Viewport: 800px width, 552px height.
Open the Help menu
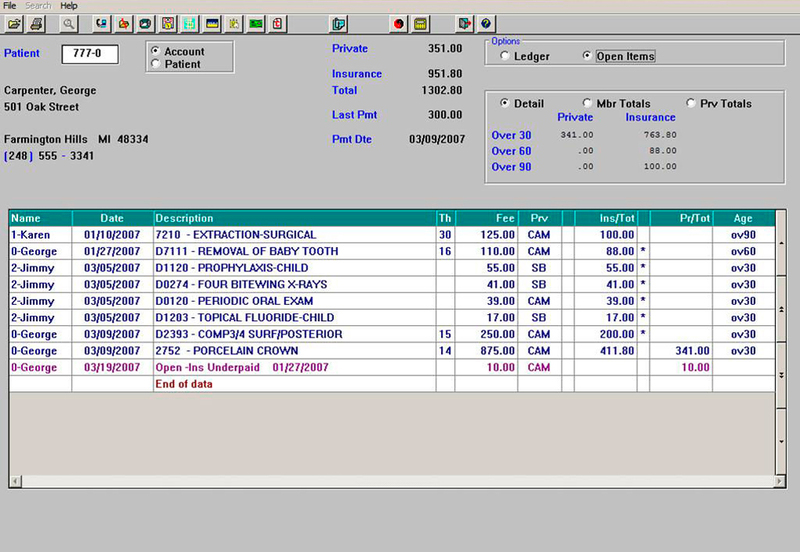69,6
